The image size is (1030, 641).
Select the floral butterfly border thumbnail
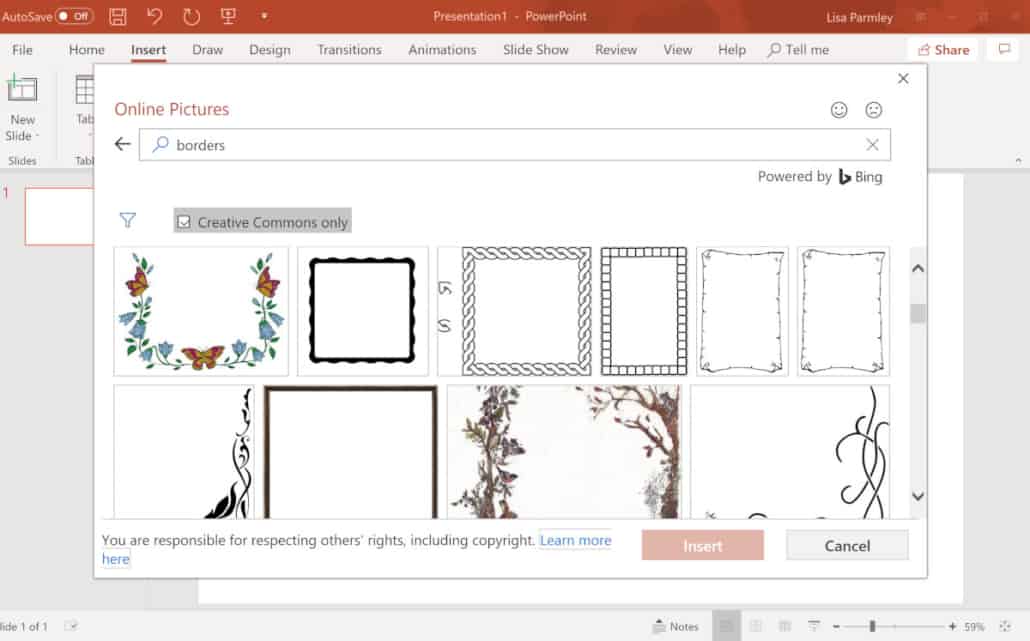200,311
